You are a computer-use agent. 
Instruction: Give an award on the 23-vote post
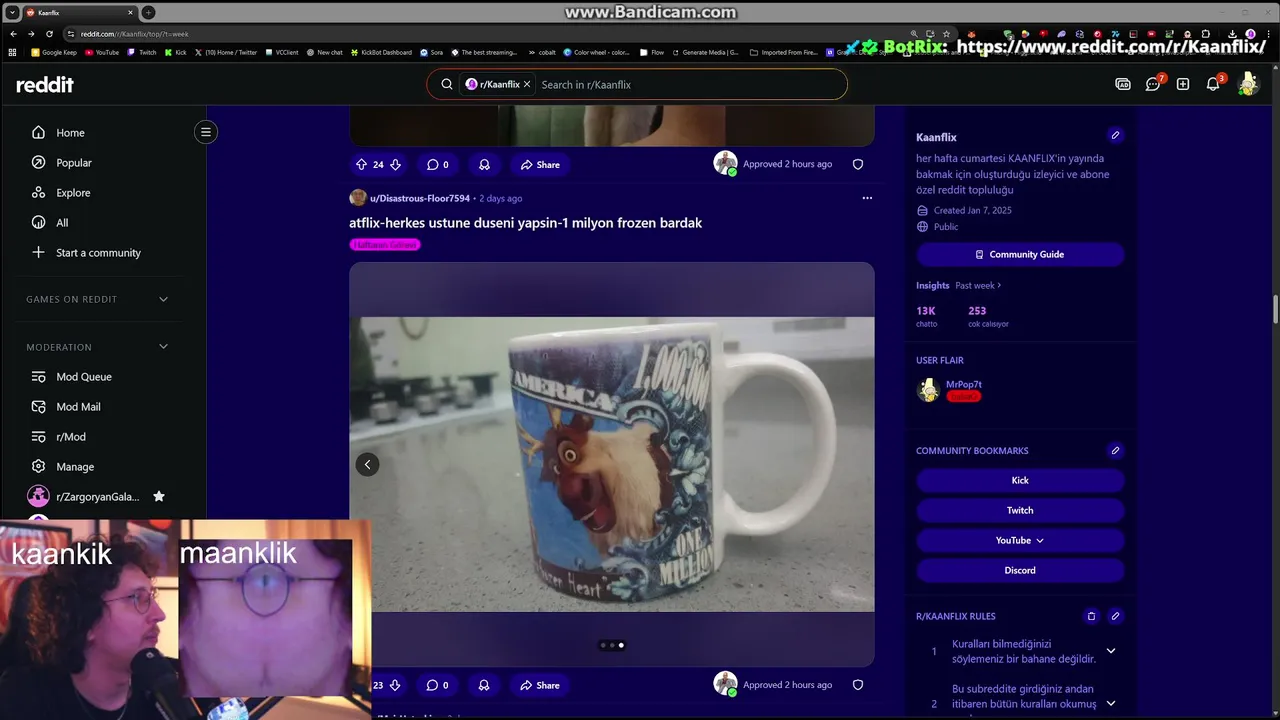[484, 686]
